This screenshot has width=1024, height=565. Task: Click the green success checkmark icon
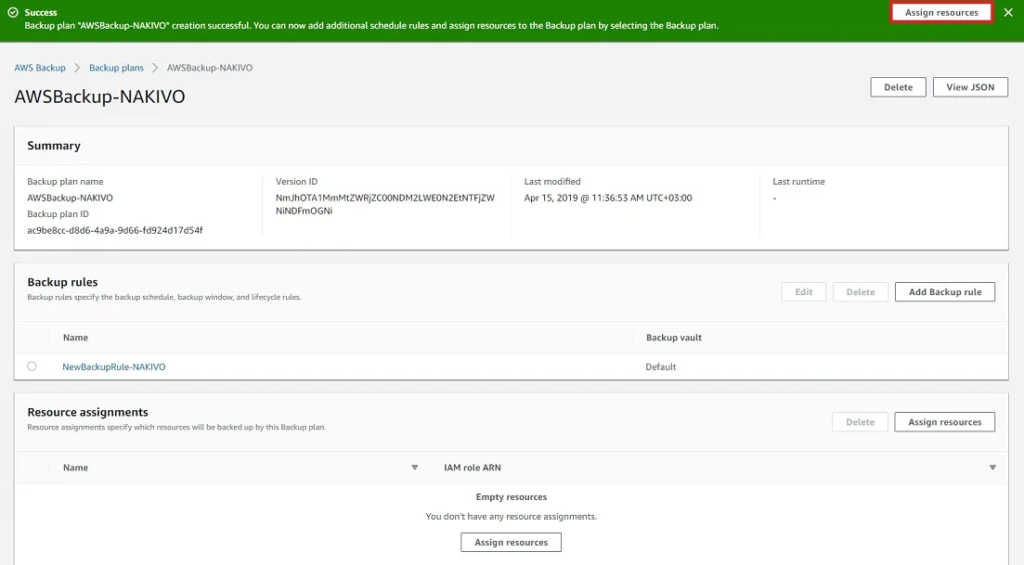13,13
